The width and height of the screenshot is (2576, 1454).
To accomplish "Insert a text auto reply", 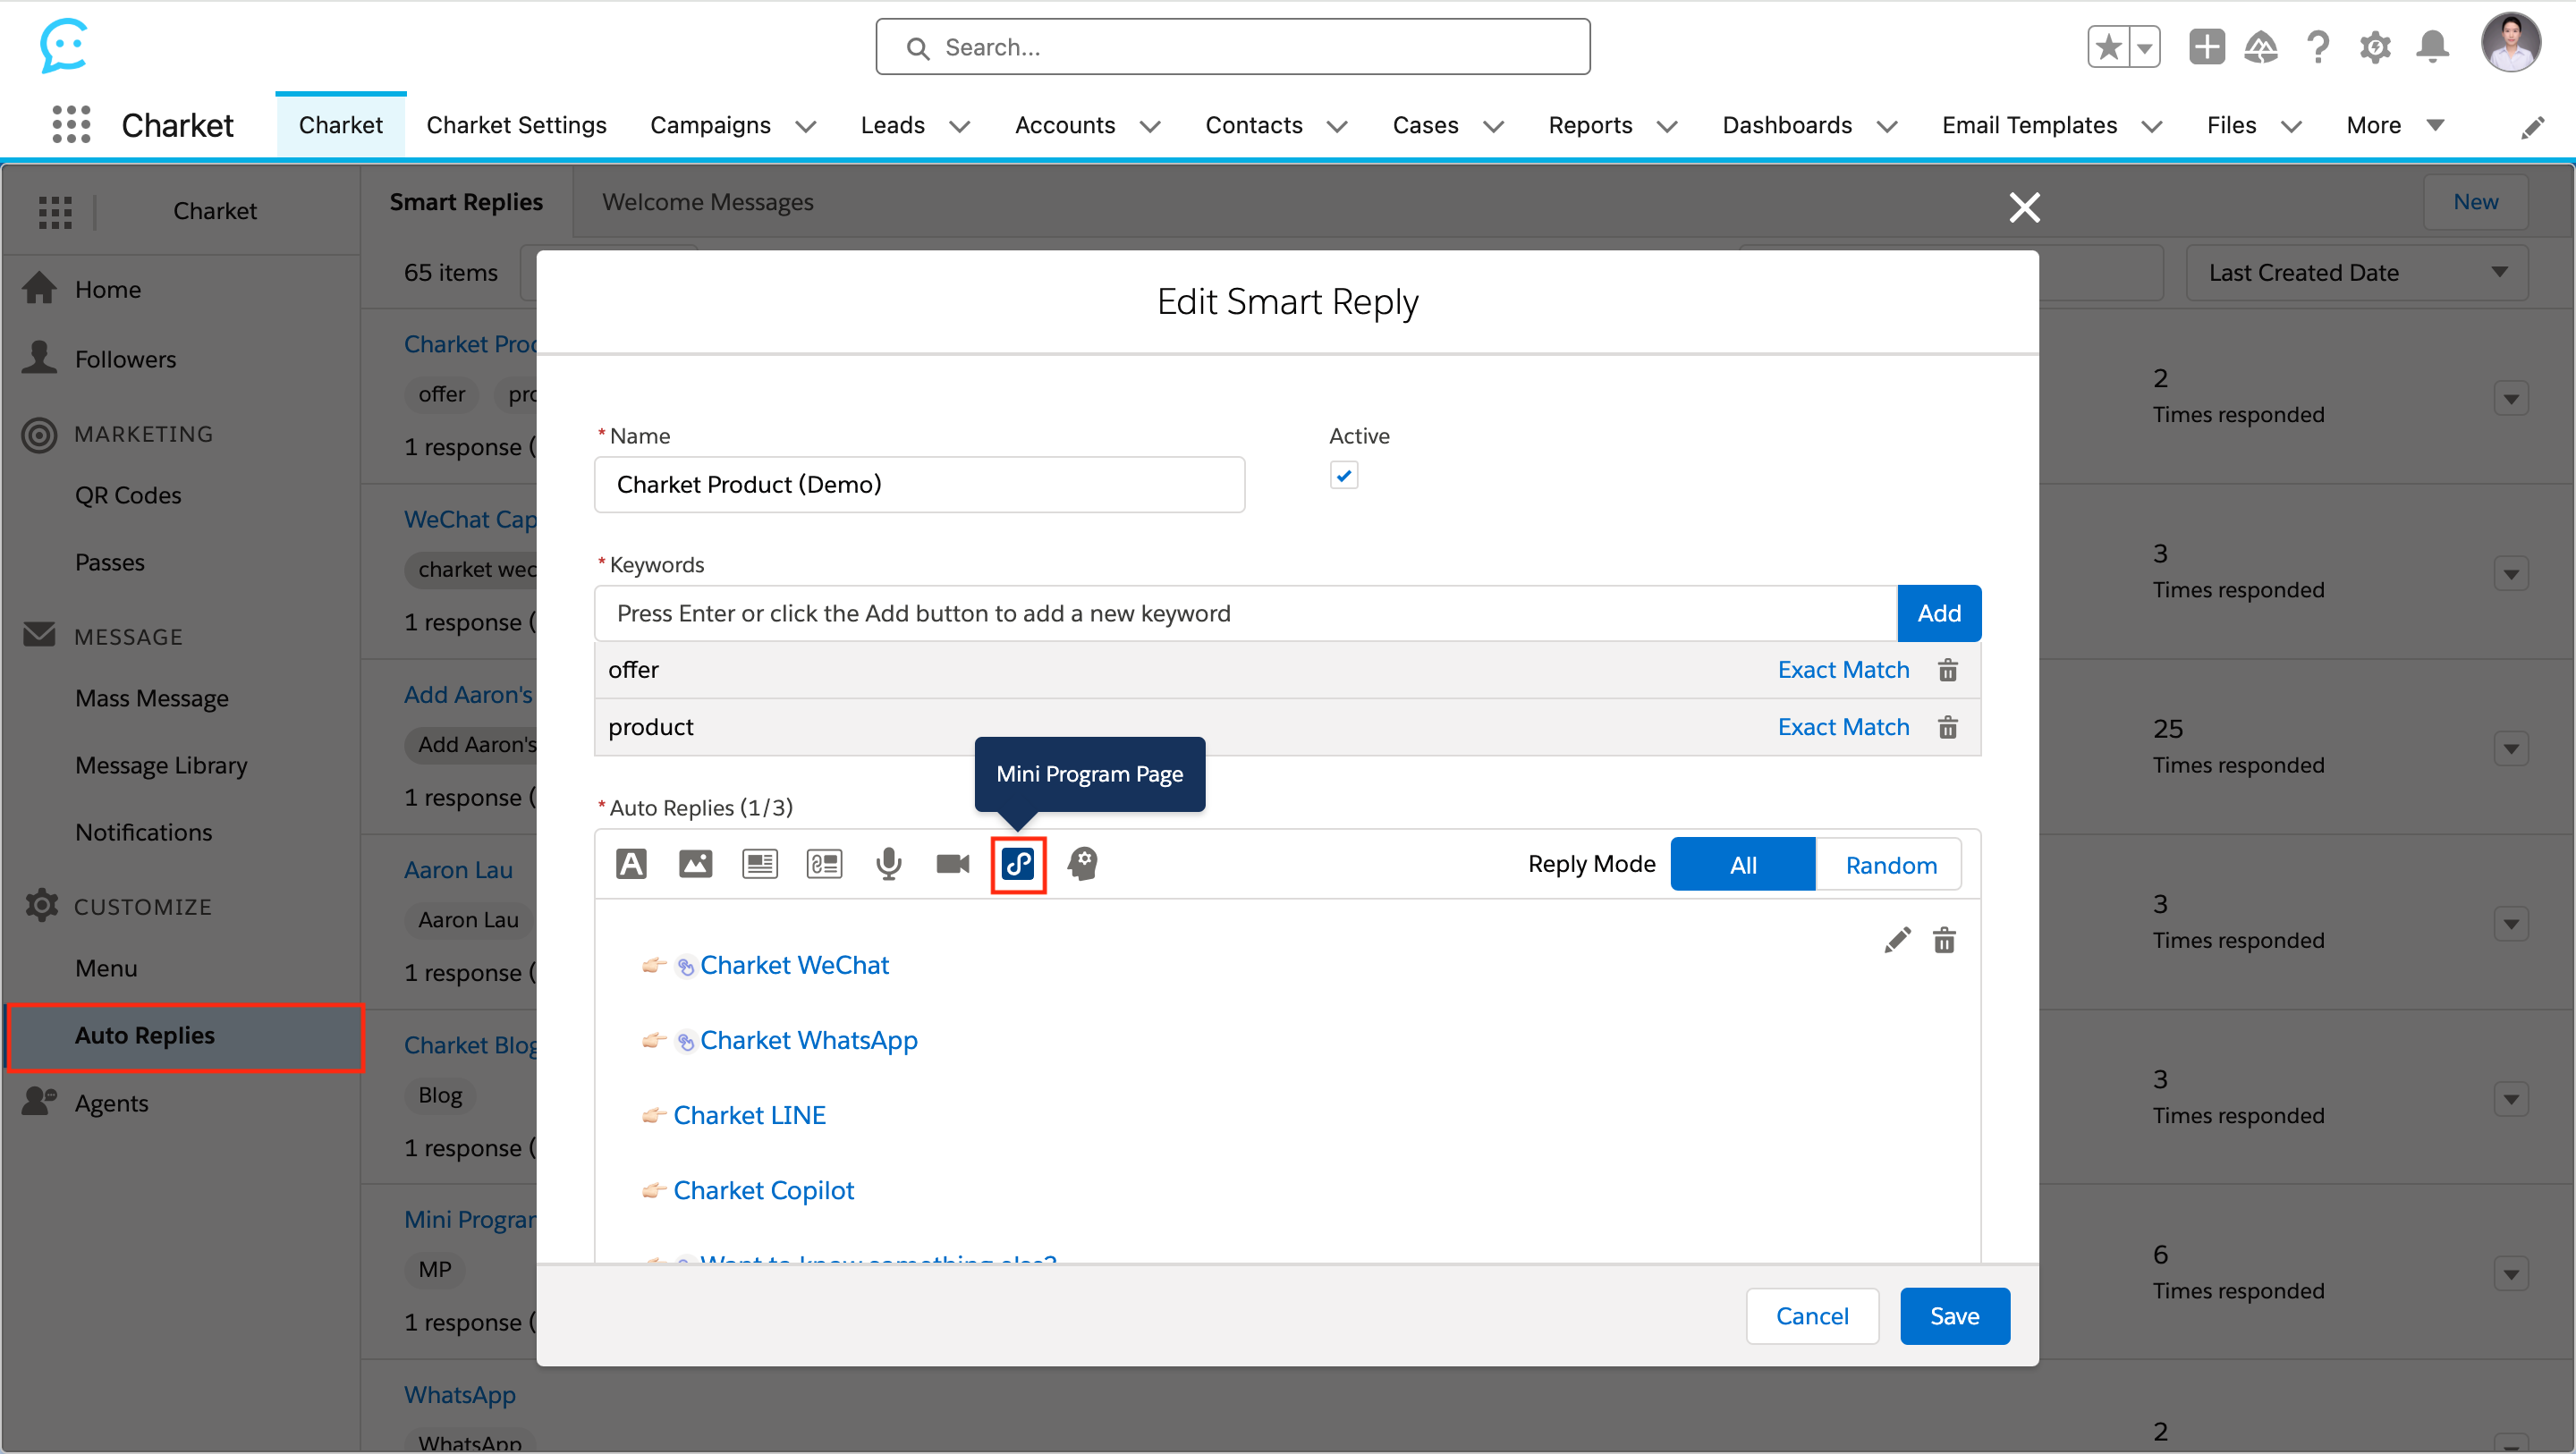I will pyautogui.click(x=631, y=864).
